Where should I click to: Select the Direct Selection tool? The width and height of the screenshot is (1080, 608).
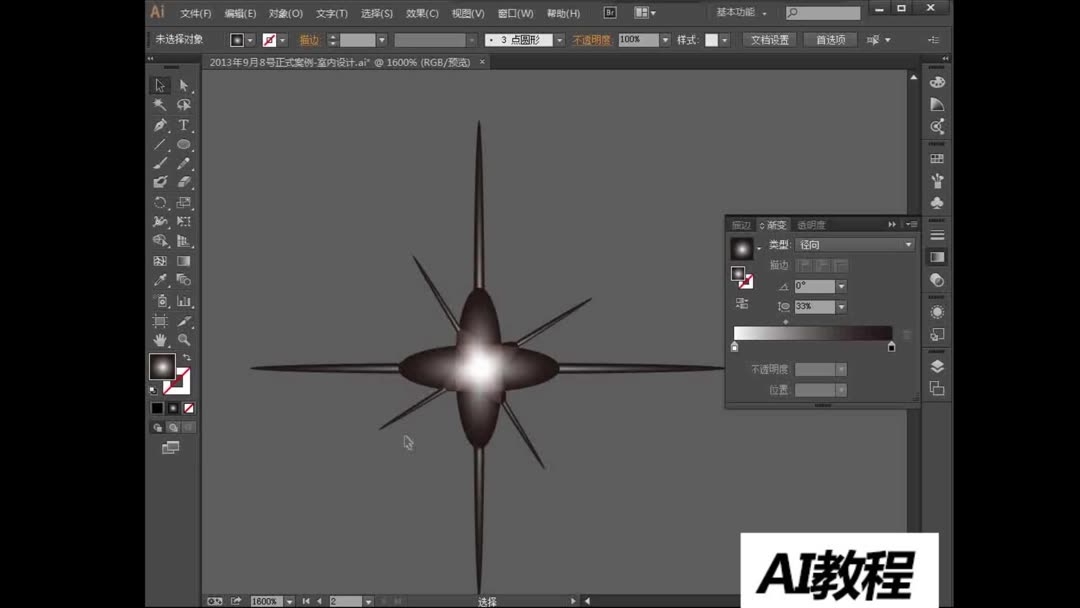click(x=184, y=84)
